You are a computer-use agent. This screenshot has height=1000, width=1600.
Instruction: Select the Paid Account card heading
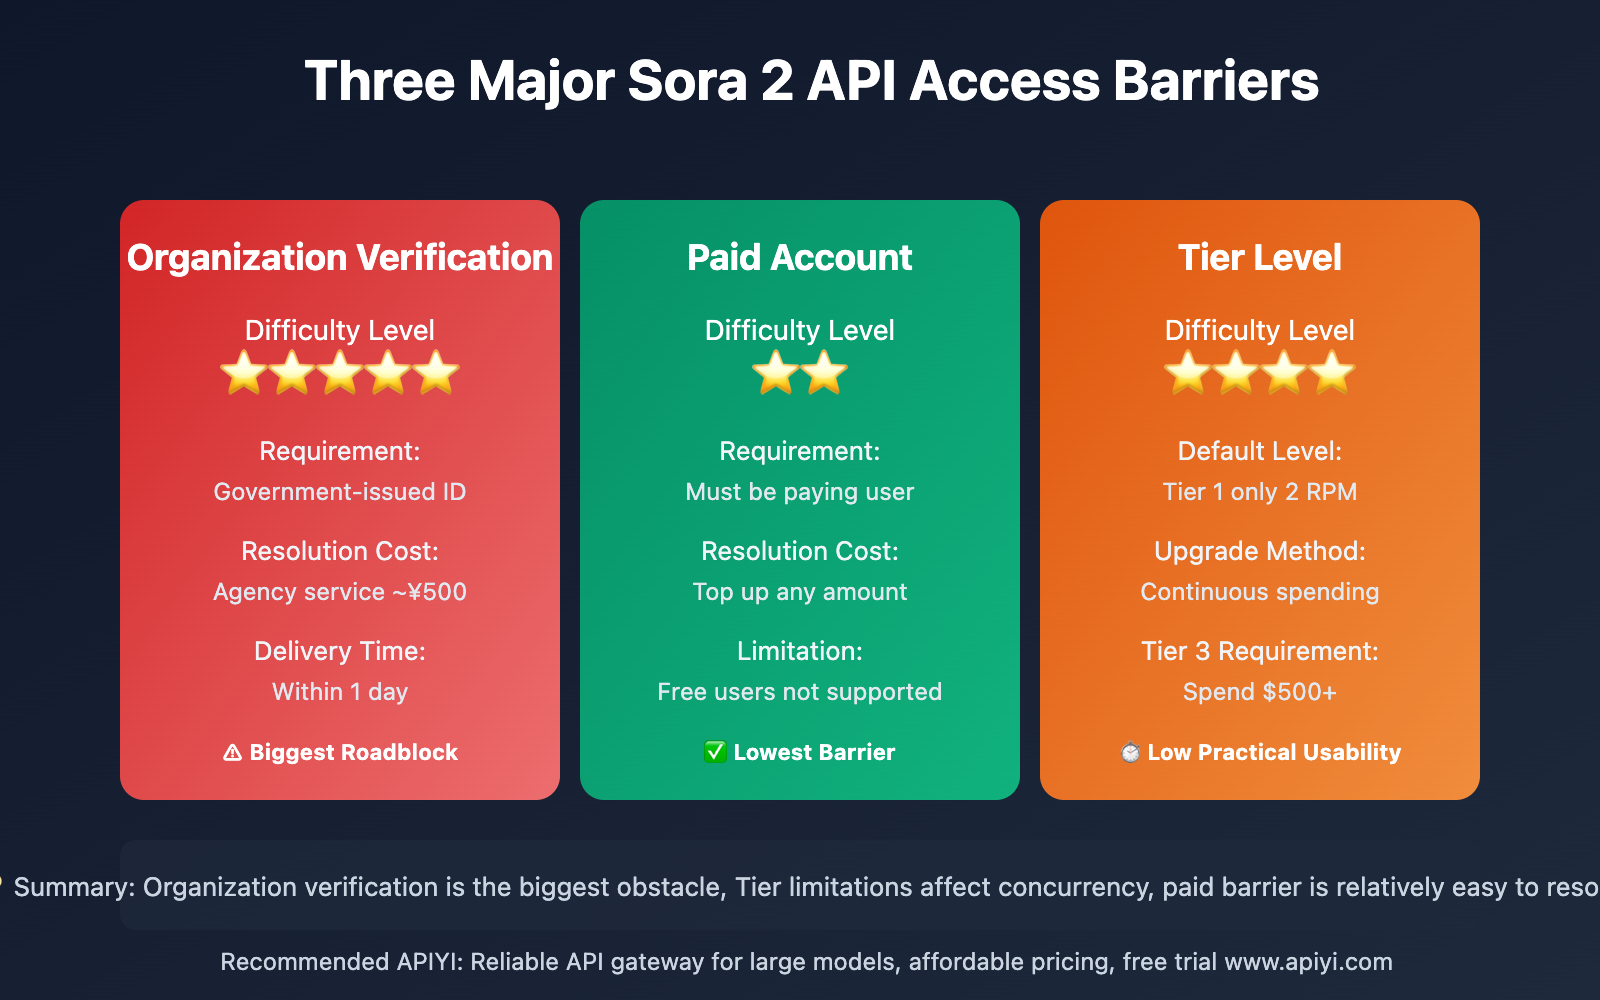(800, 258)
